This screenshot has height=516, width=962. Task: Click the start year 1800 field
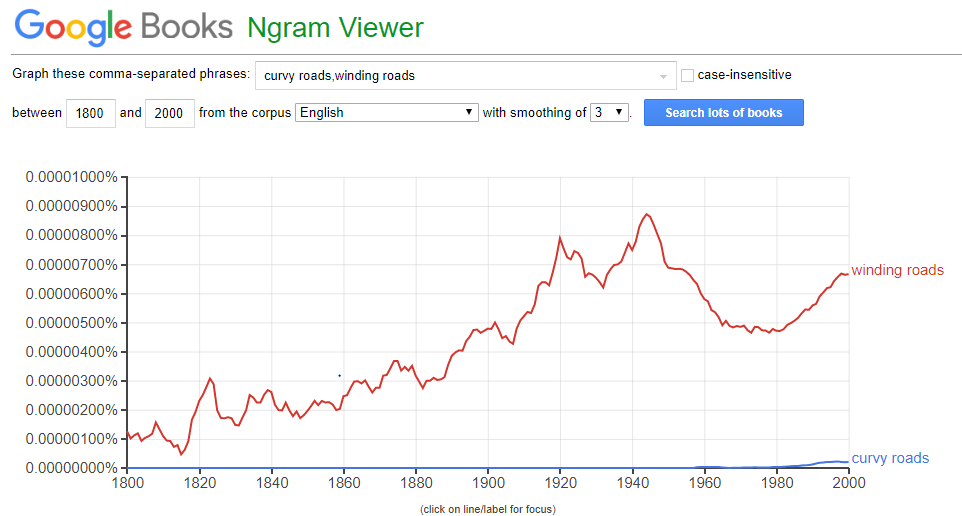click(x=90, y=113)
